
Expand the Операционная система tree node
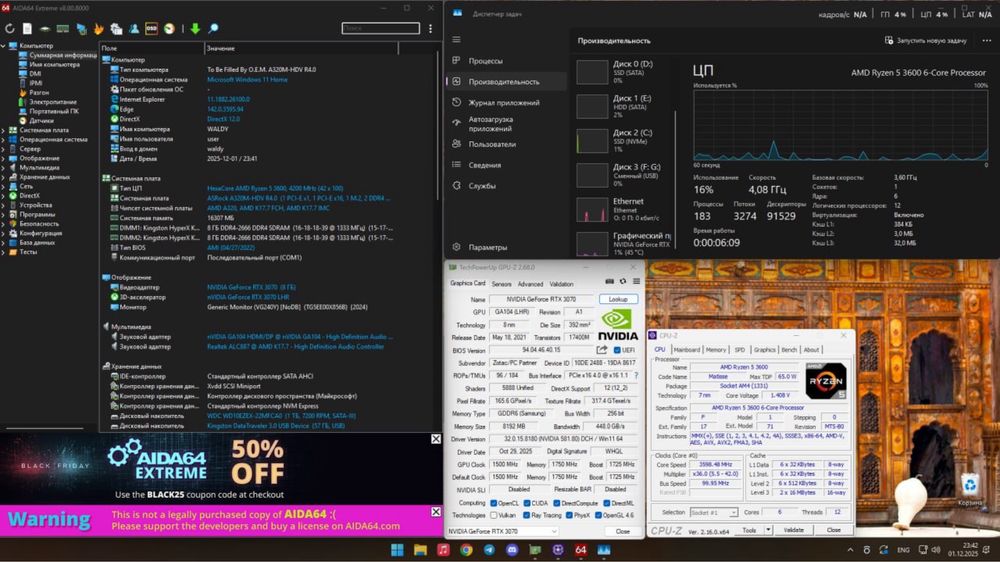click(x=4, y=140)
